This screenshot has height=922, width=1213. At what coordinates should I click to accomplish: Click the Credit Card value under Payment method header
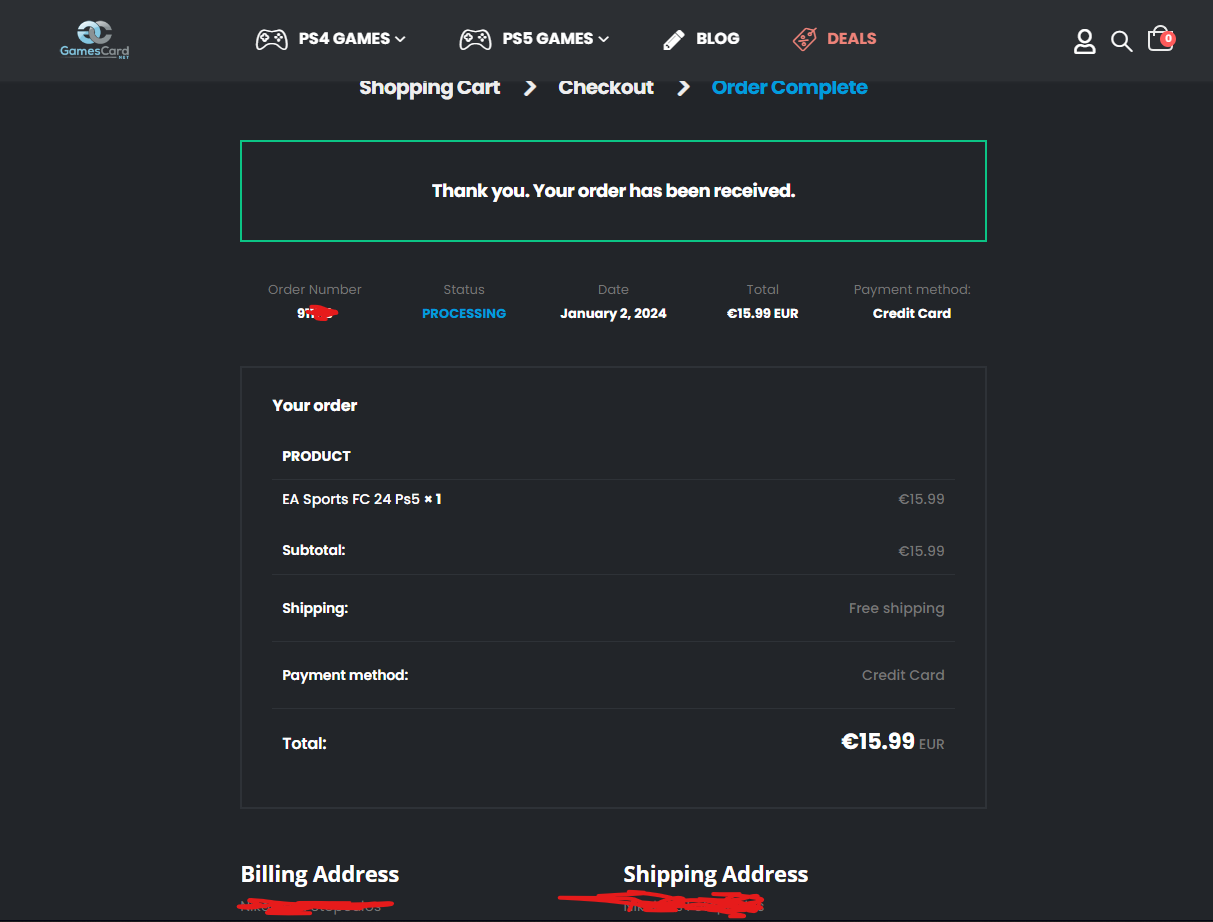pos(912,313)
